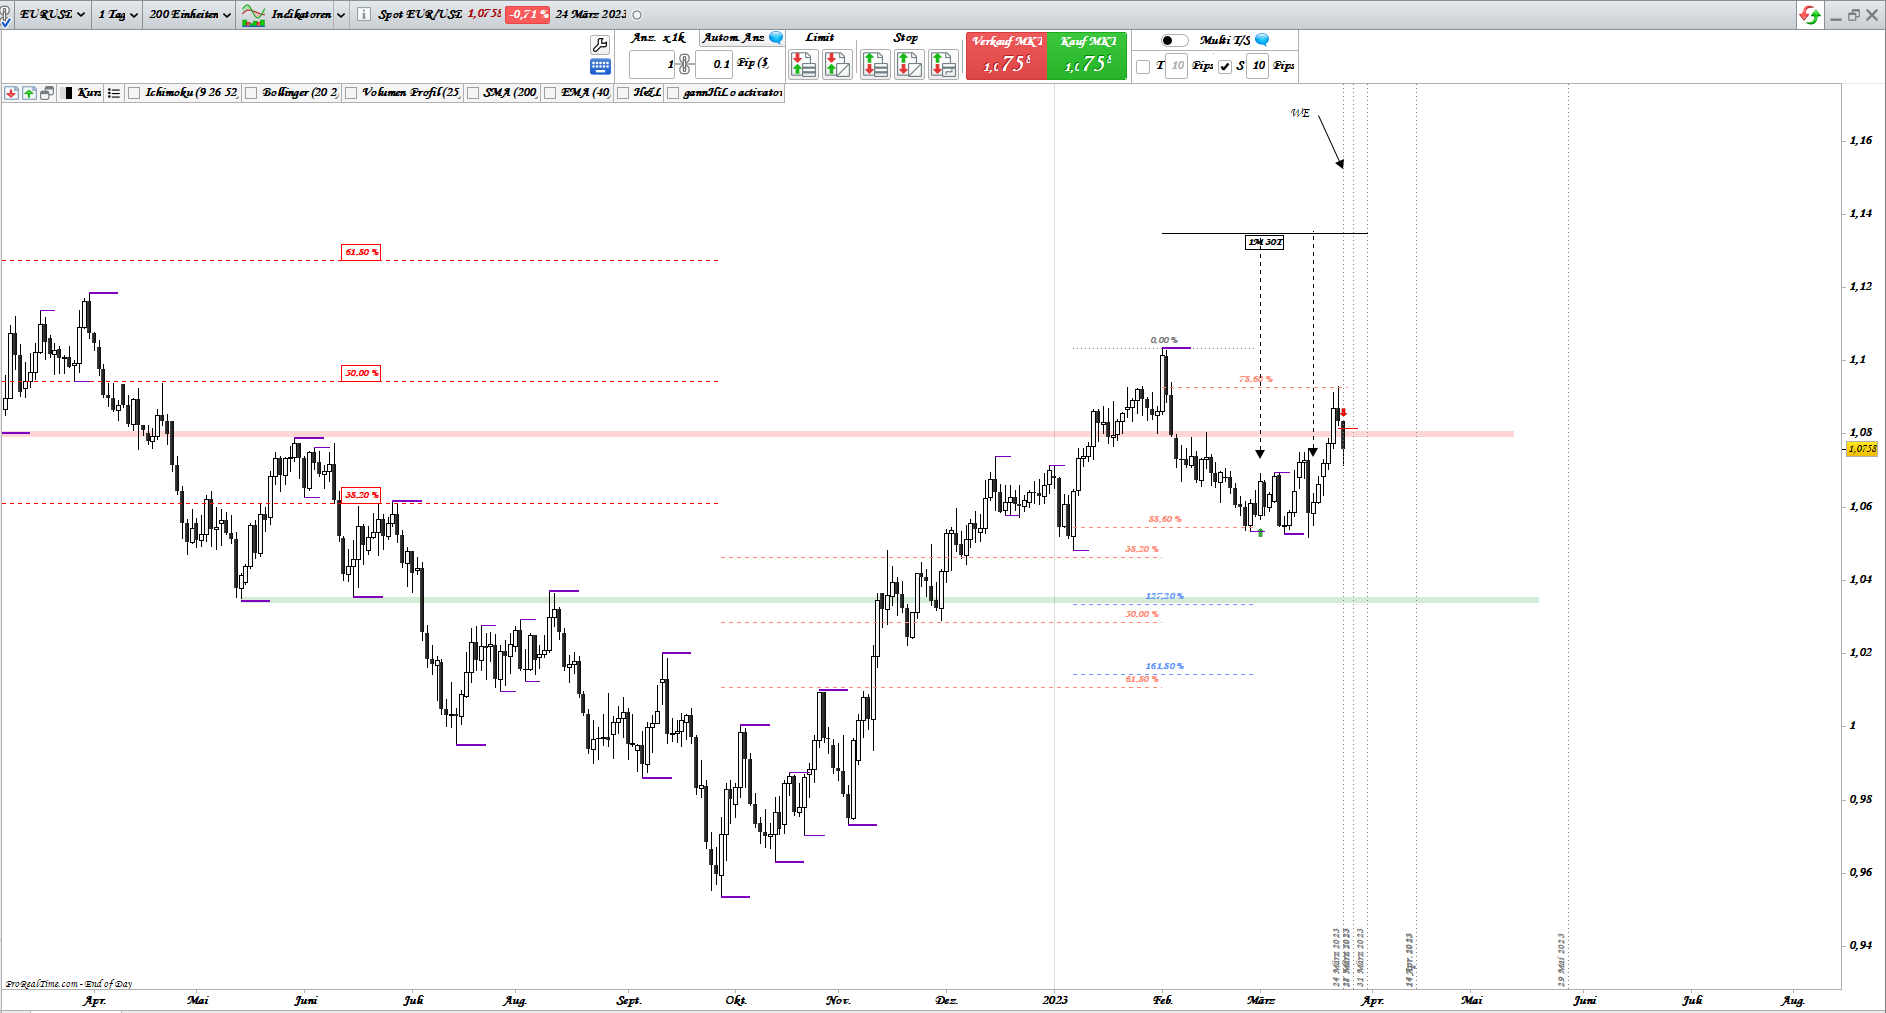Click the Autom. Anz. help bubble
1886x1013 pixels.
tap(776, 38)
